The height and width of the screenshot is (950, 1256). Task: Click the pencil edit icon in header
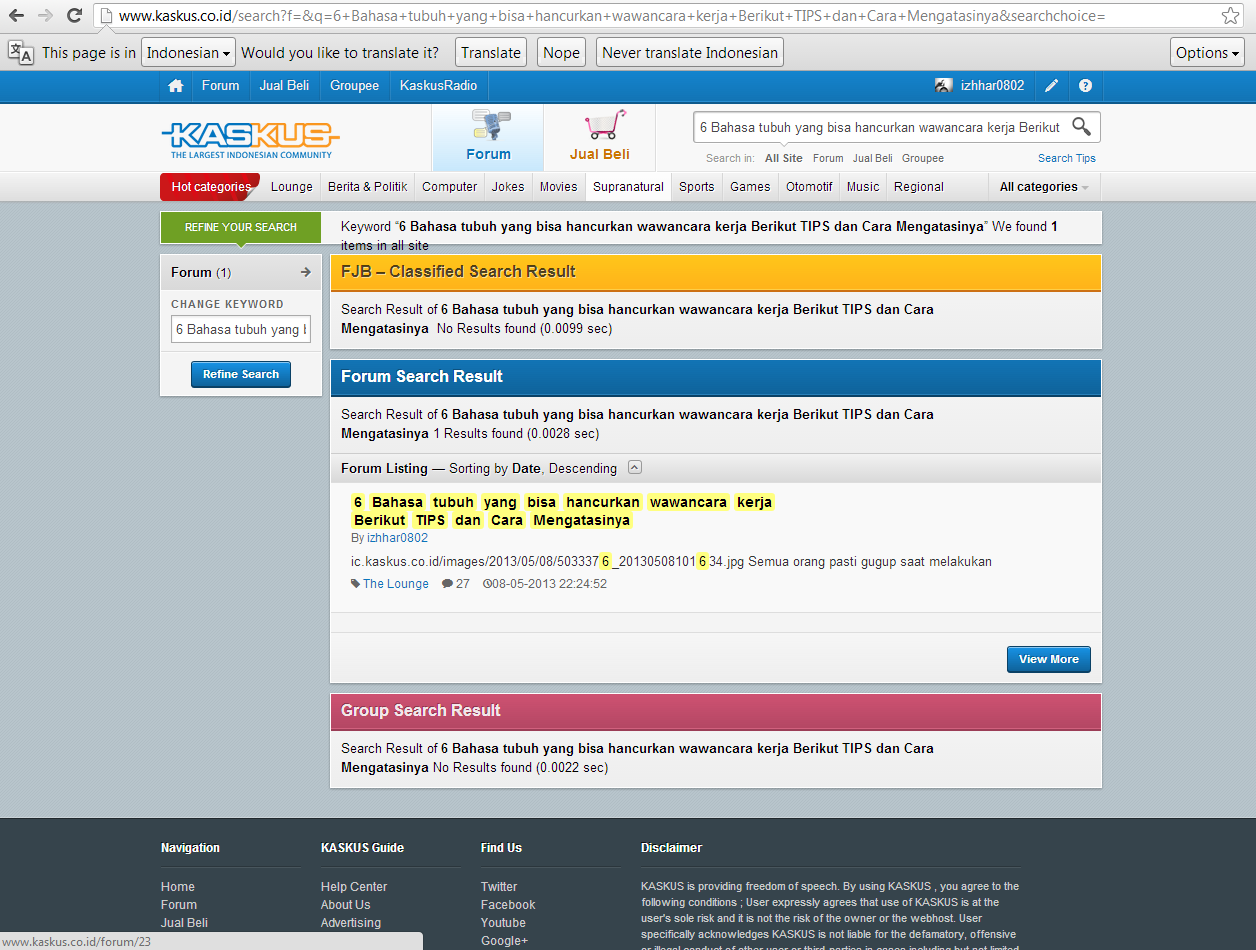tap(1051, 86)
